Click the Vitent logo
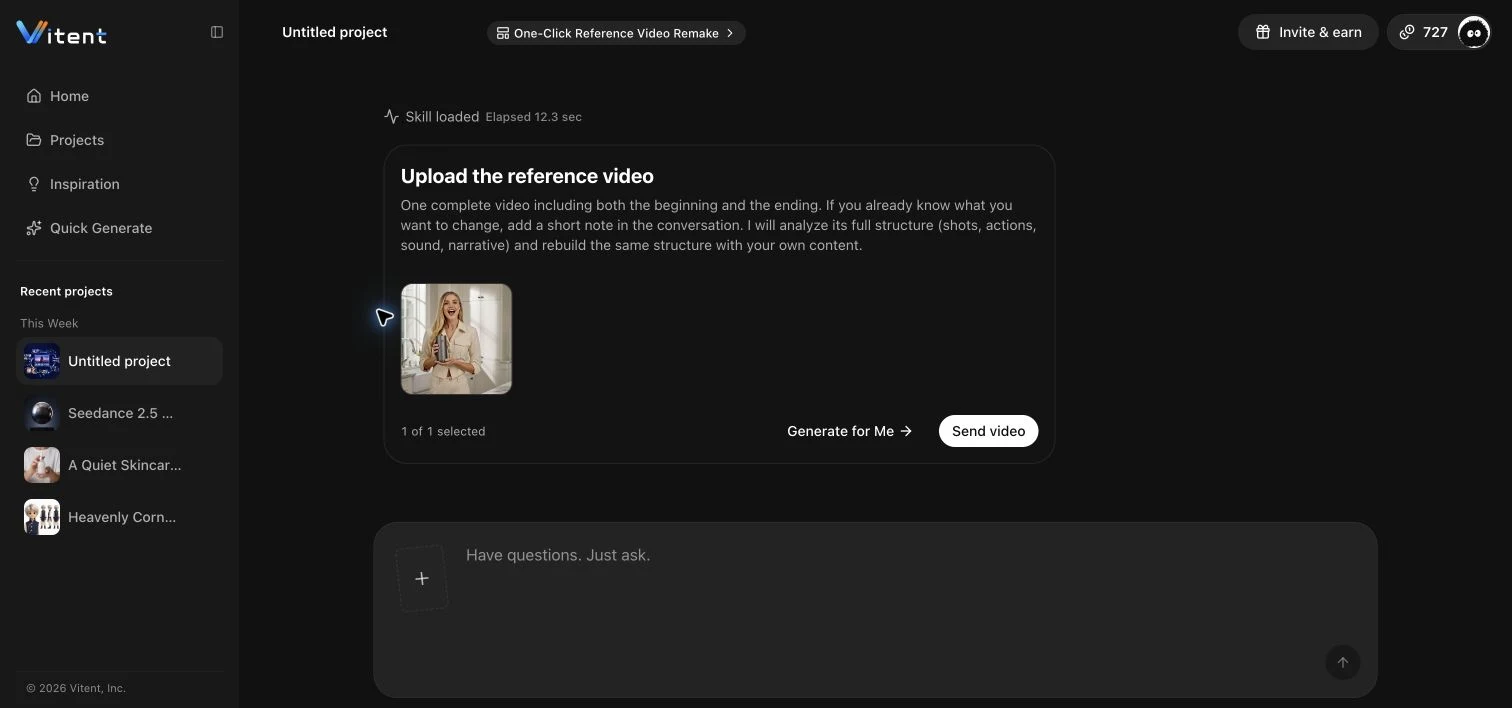This screenshot has width=1512, height=708. click(61, 33)
